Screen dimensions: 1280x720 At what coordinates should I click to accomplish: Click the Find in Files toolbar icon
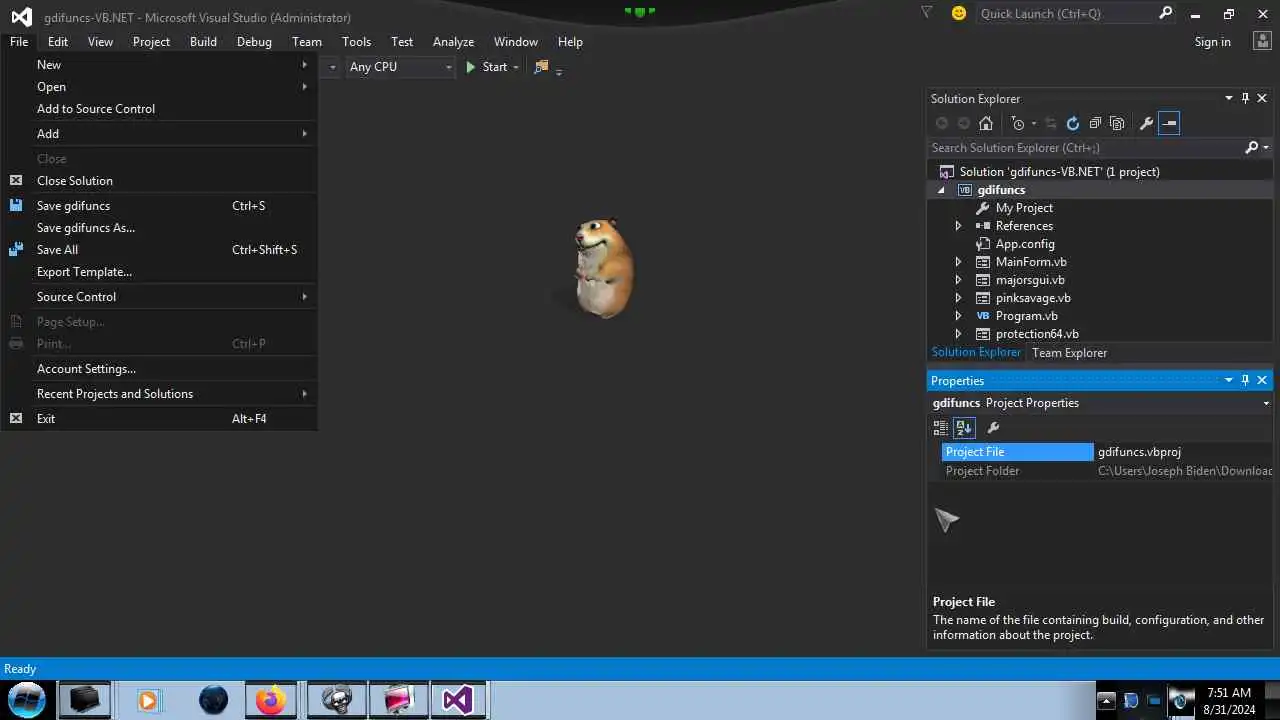point(541,67)
